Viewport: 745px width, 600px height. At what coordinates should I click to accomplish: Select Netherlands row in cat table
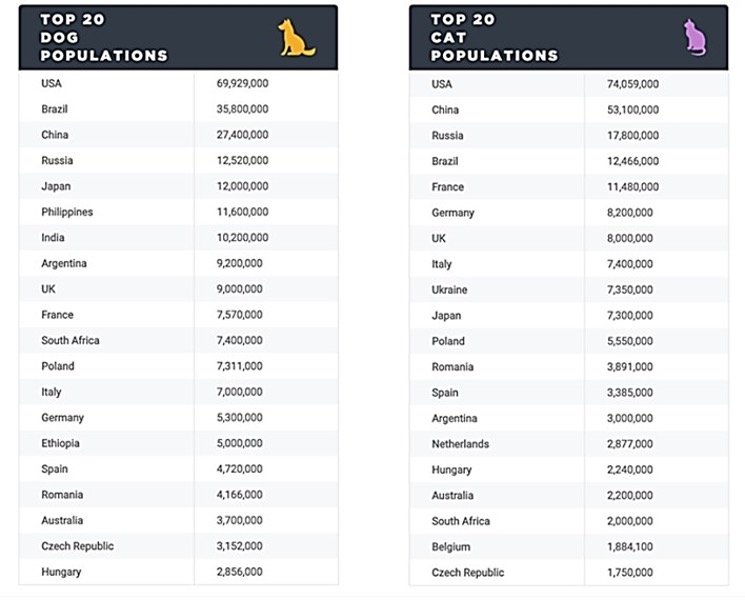coord(569,444)
